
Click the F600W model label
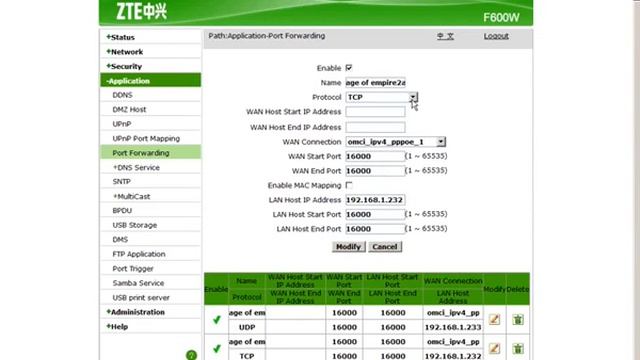tap(501, 18)
